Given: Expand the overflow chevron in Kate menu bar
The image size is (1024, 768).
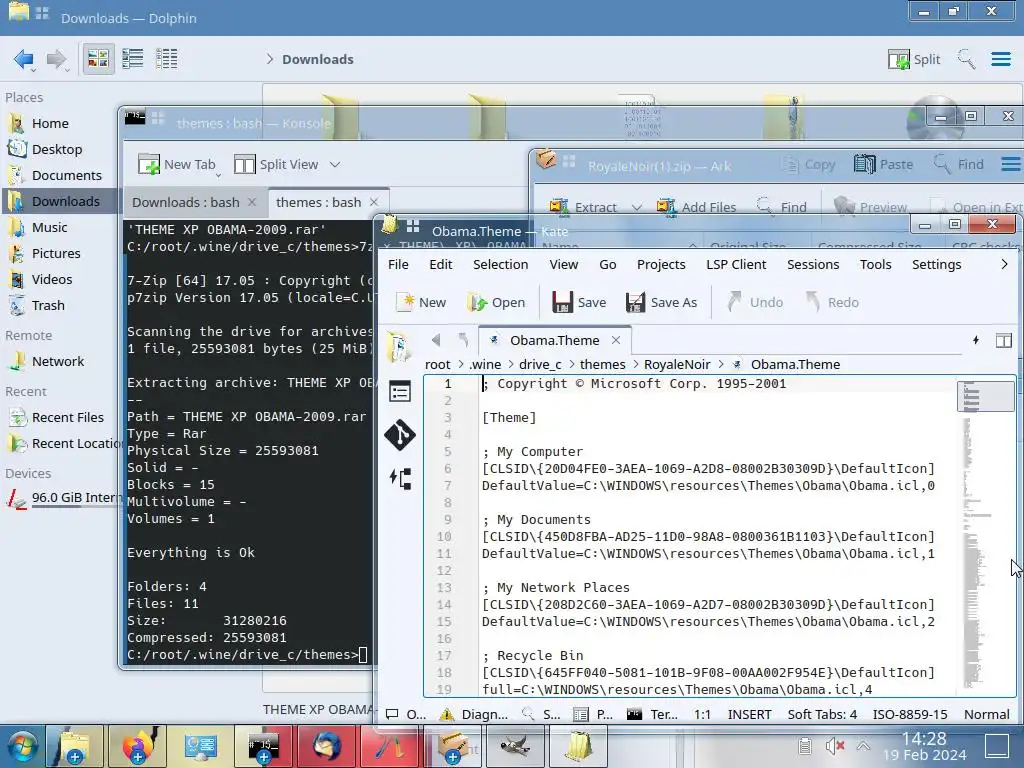Looking at the screenshot, I should 1004,264.
